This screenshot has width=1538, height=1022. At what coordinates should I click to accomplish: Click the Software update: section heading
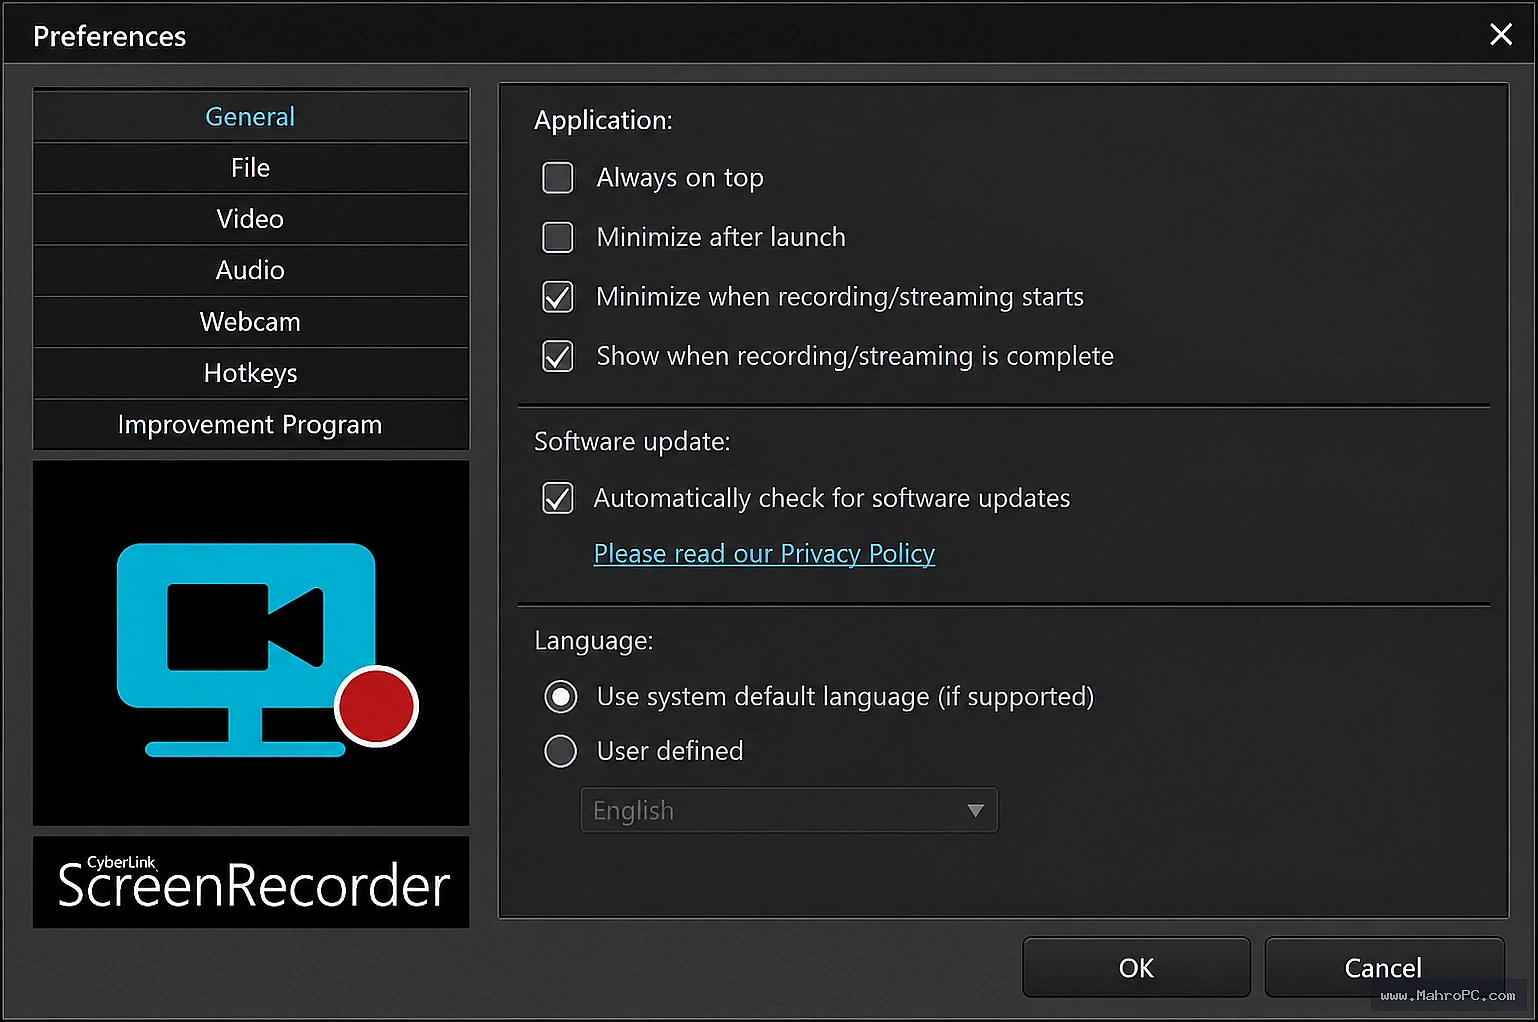pos(632,441)
